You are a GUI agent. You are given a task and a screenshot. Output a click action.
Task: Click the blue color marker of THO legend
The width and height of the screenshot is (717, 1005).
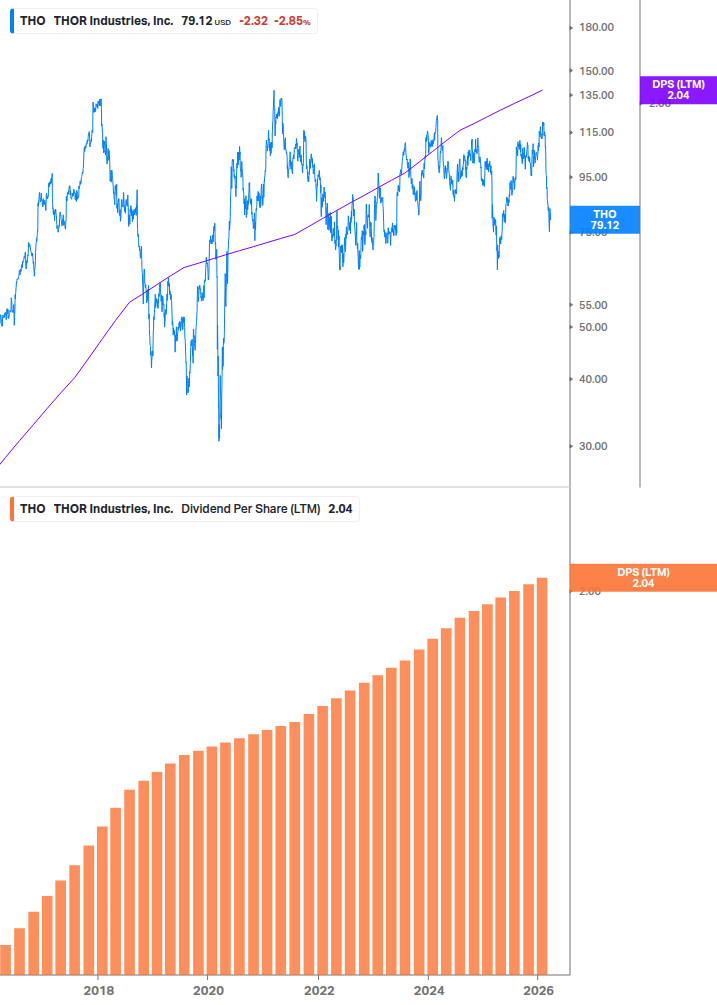coord(12,21)
